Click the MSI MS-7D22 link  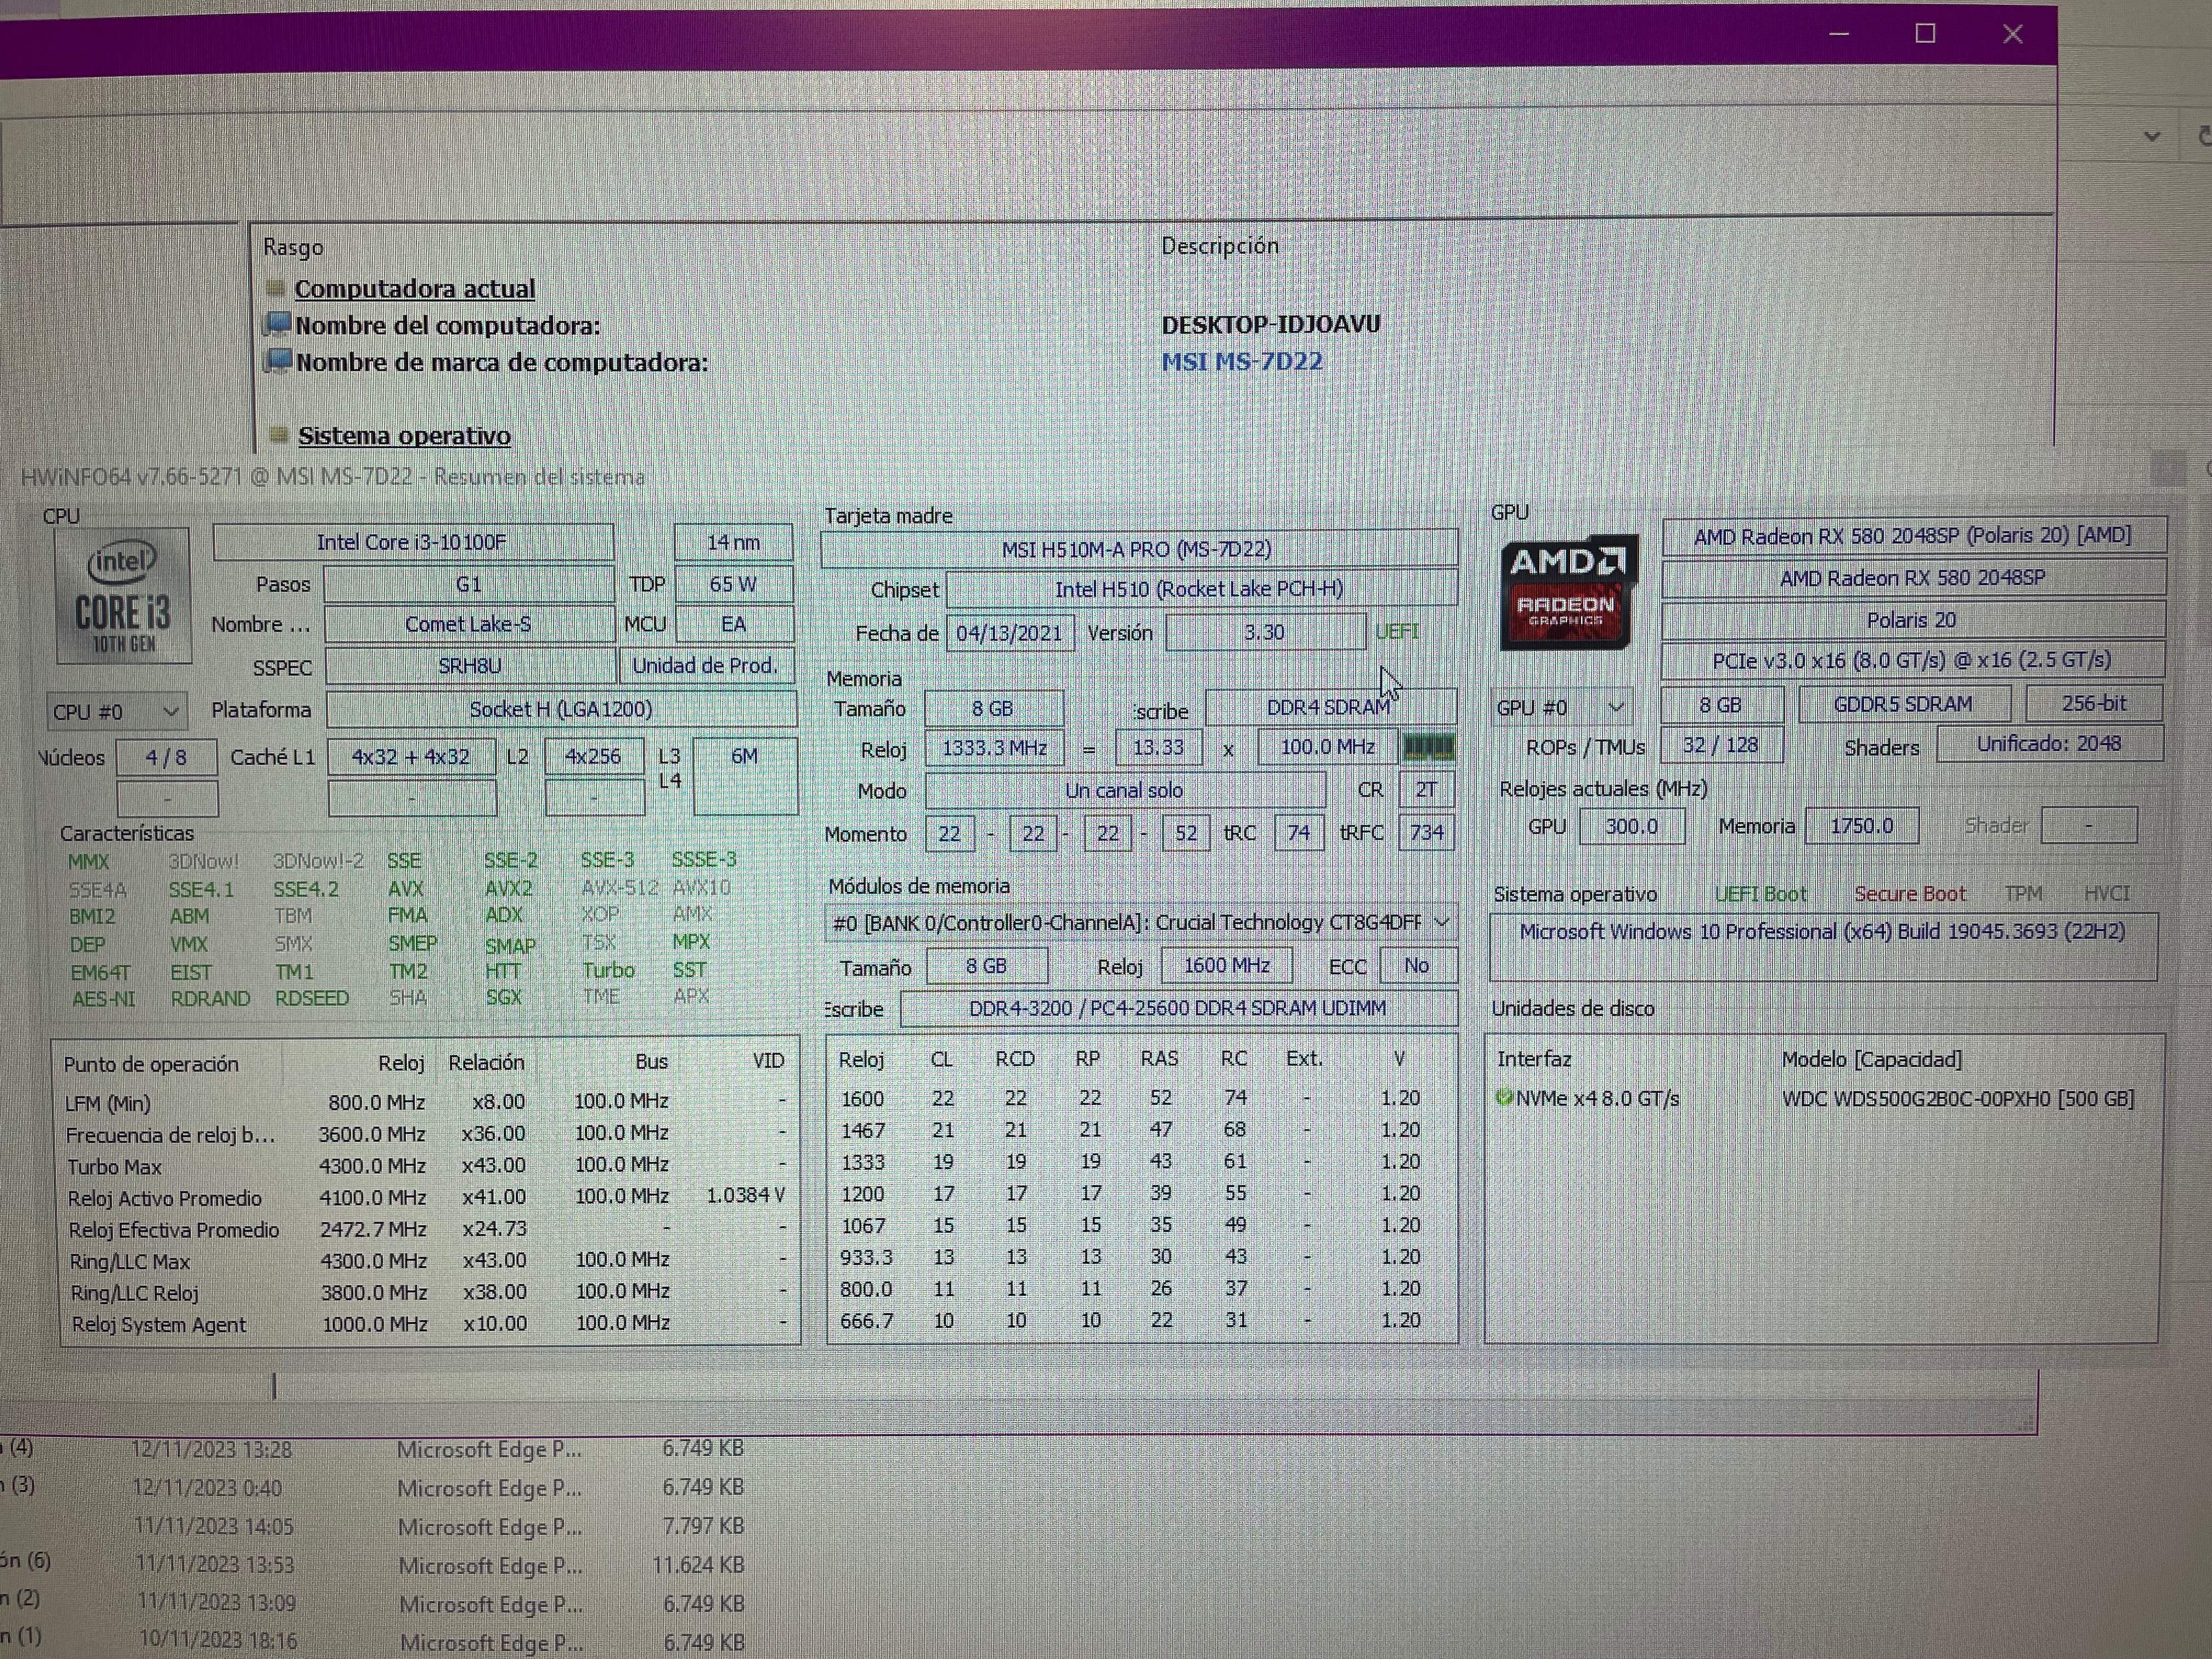1241,362
